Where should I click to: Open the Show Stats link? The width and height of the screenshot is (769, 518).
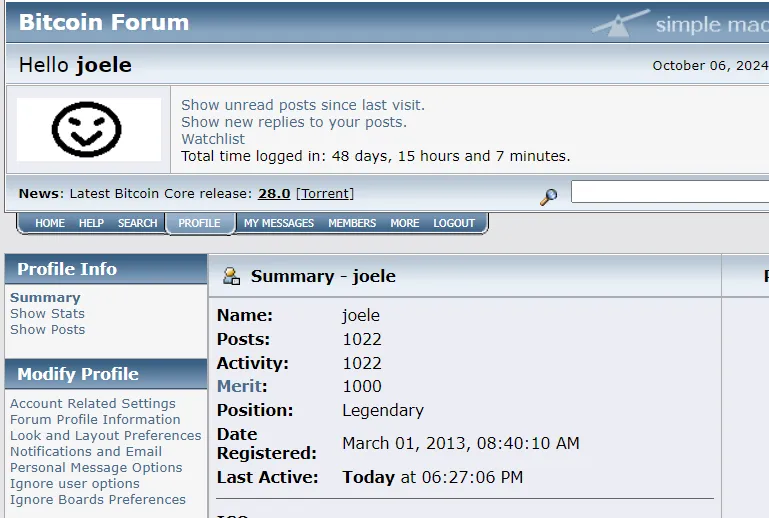[47, 313]
